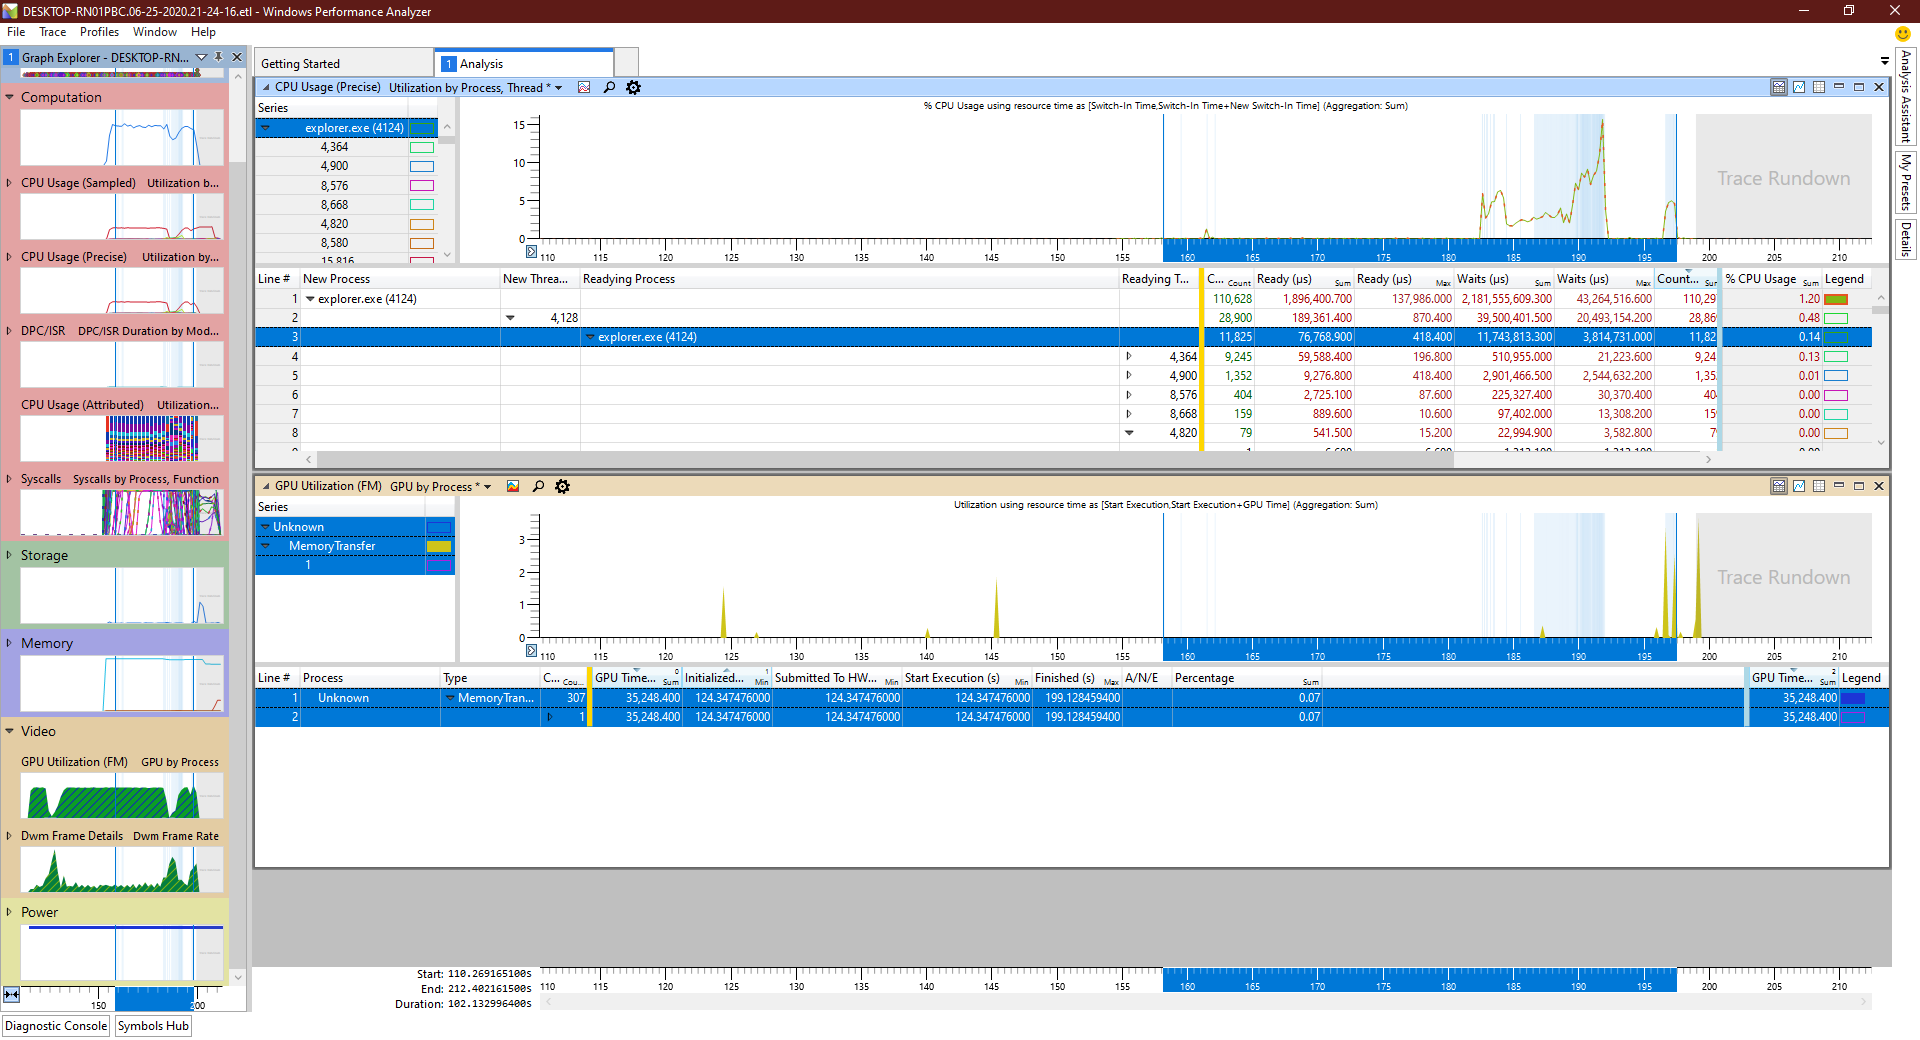
Task: Open GPU by Process preset dropdown
Action: [x=488, y=487]
